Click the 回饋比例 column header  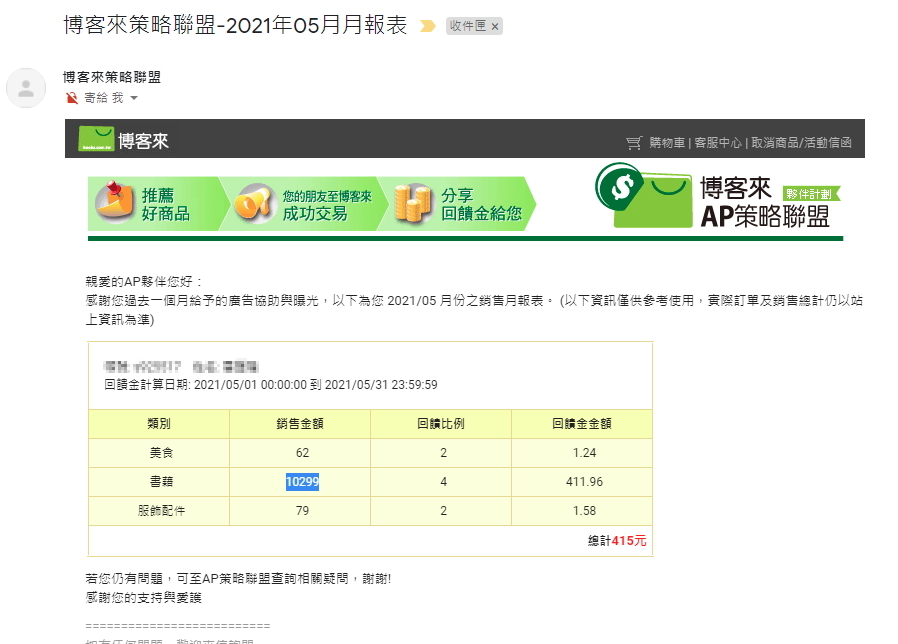[x=441, y=424]
